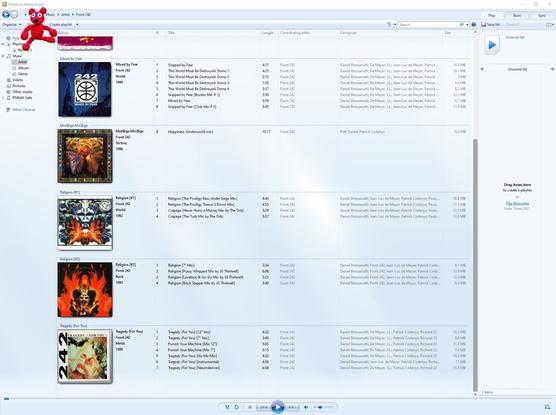
Task: Open the View options dropdown arrow
Action: point(395,24)
